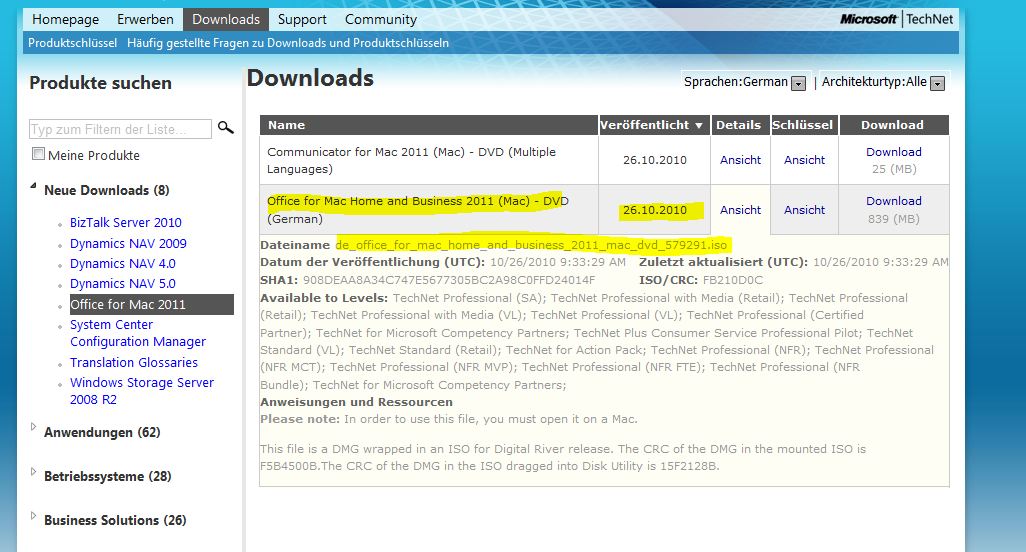
Task: Open the Community tab
Action: click(x=381, y=19)
